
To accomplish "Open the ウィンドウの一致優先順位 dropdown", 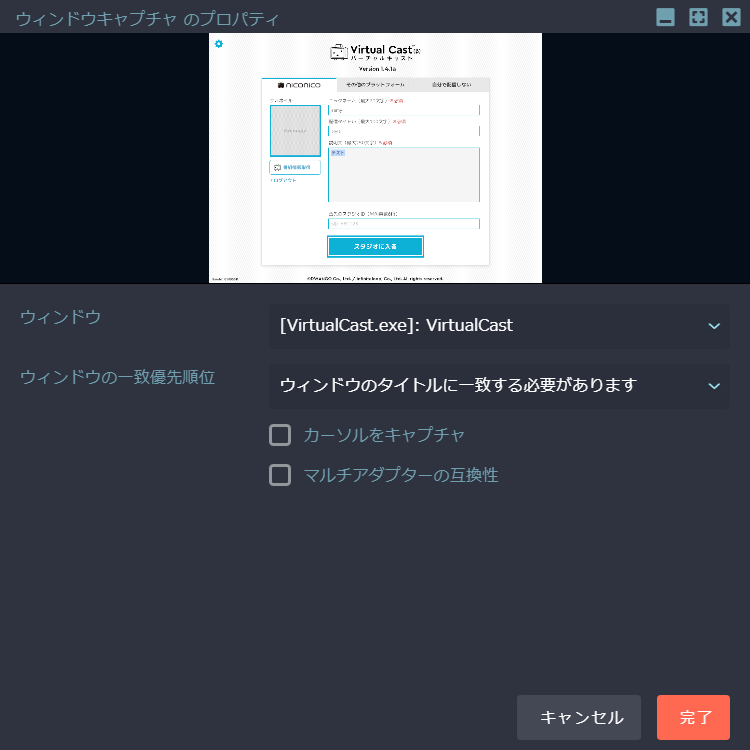I will tap(499, 386).
